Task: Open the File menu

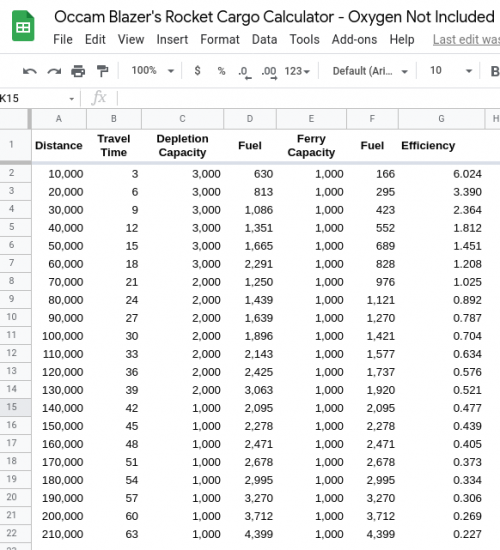Action: coord(63,40)
